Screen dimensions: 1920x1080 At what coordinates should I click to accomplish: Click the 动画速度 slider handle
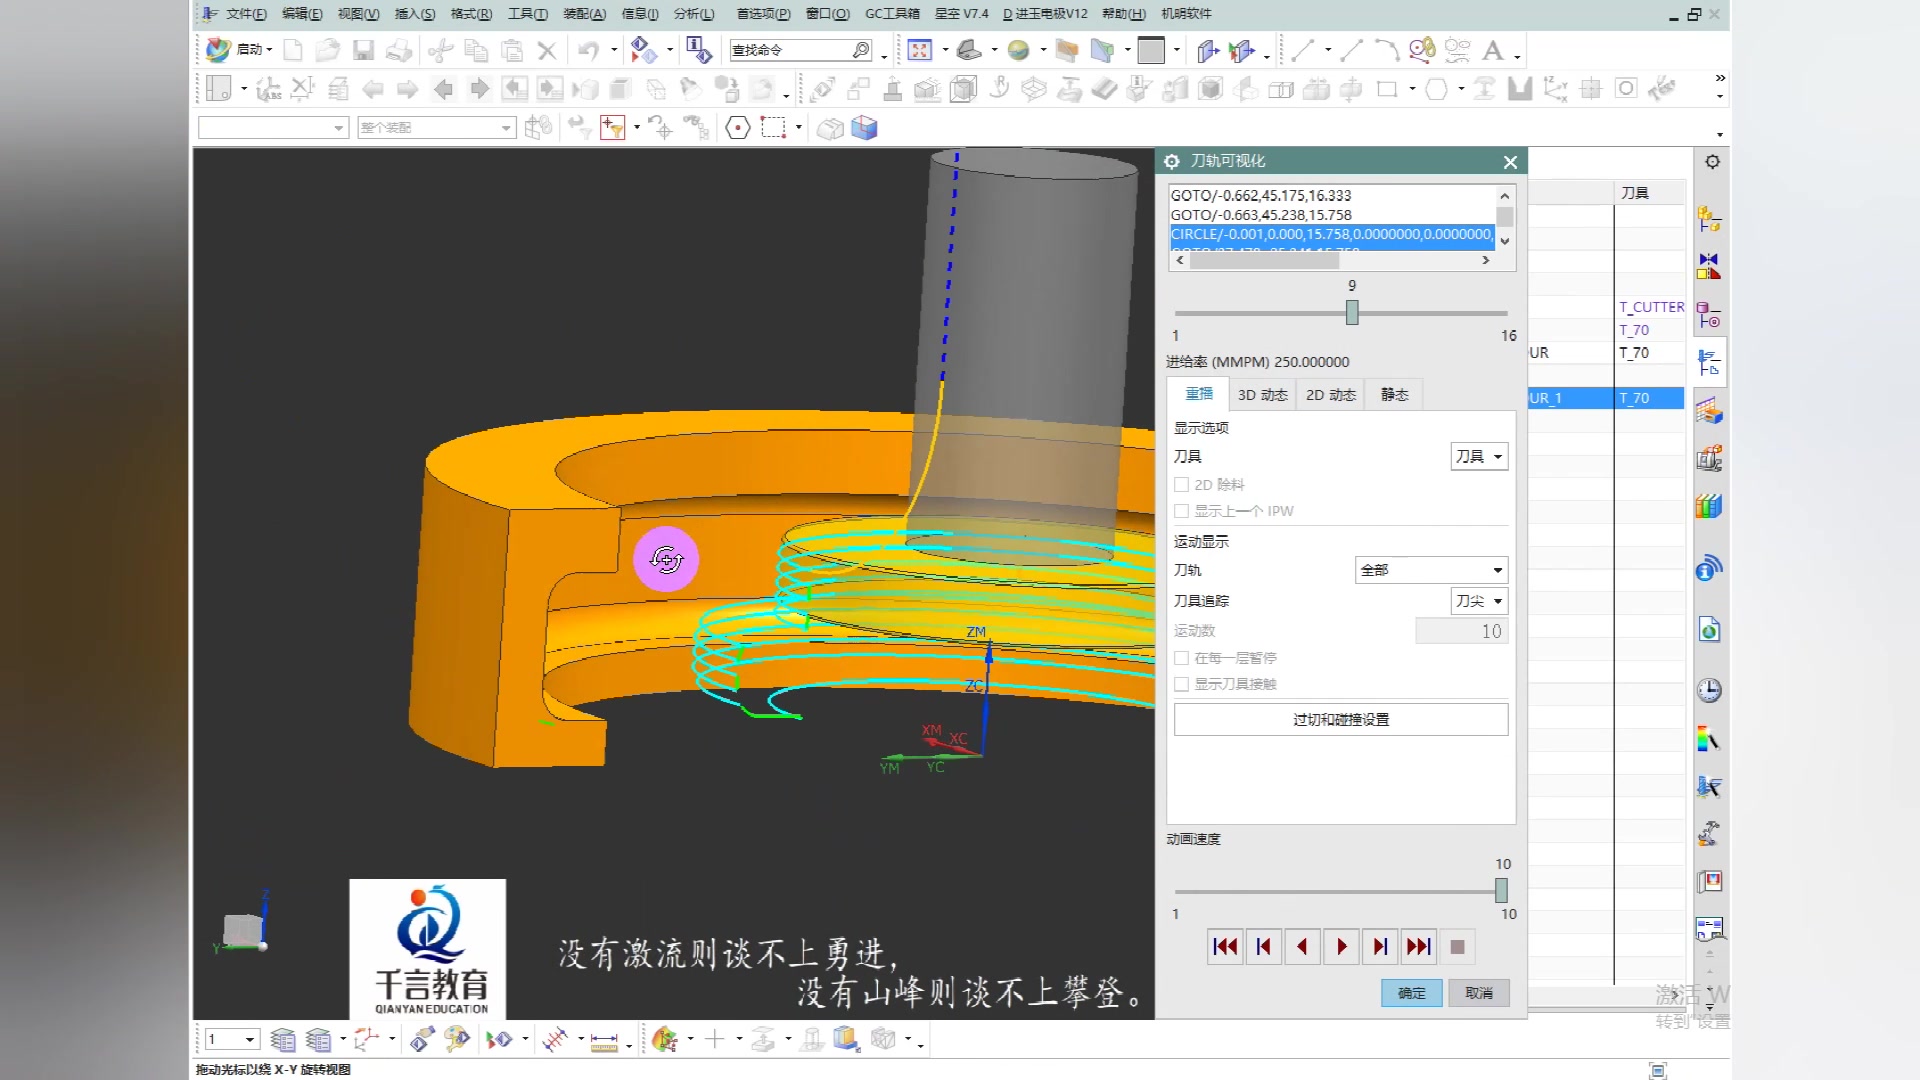point(1501,890)
